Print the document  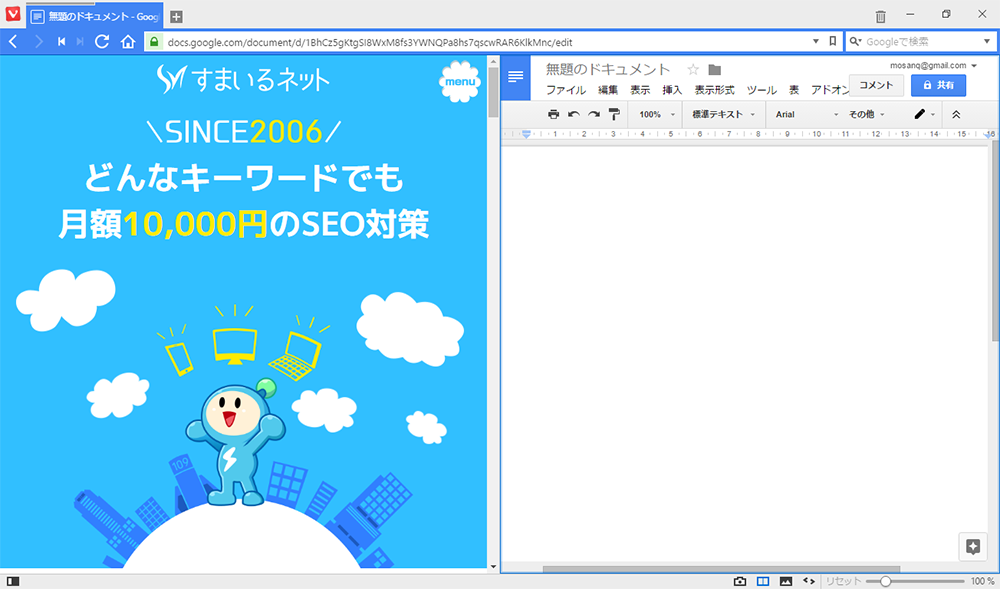[x=554, y=115]
